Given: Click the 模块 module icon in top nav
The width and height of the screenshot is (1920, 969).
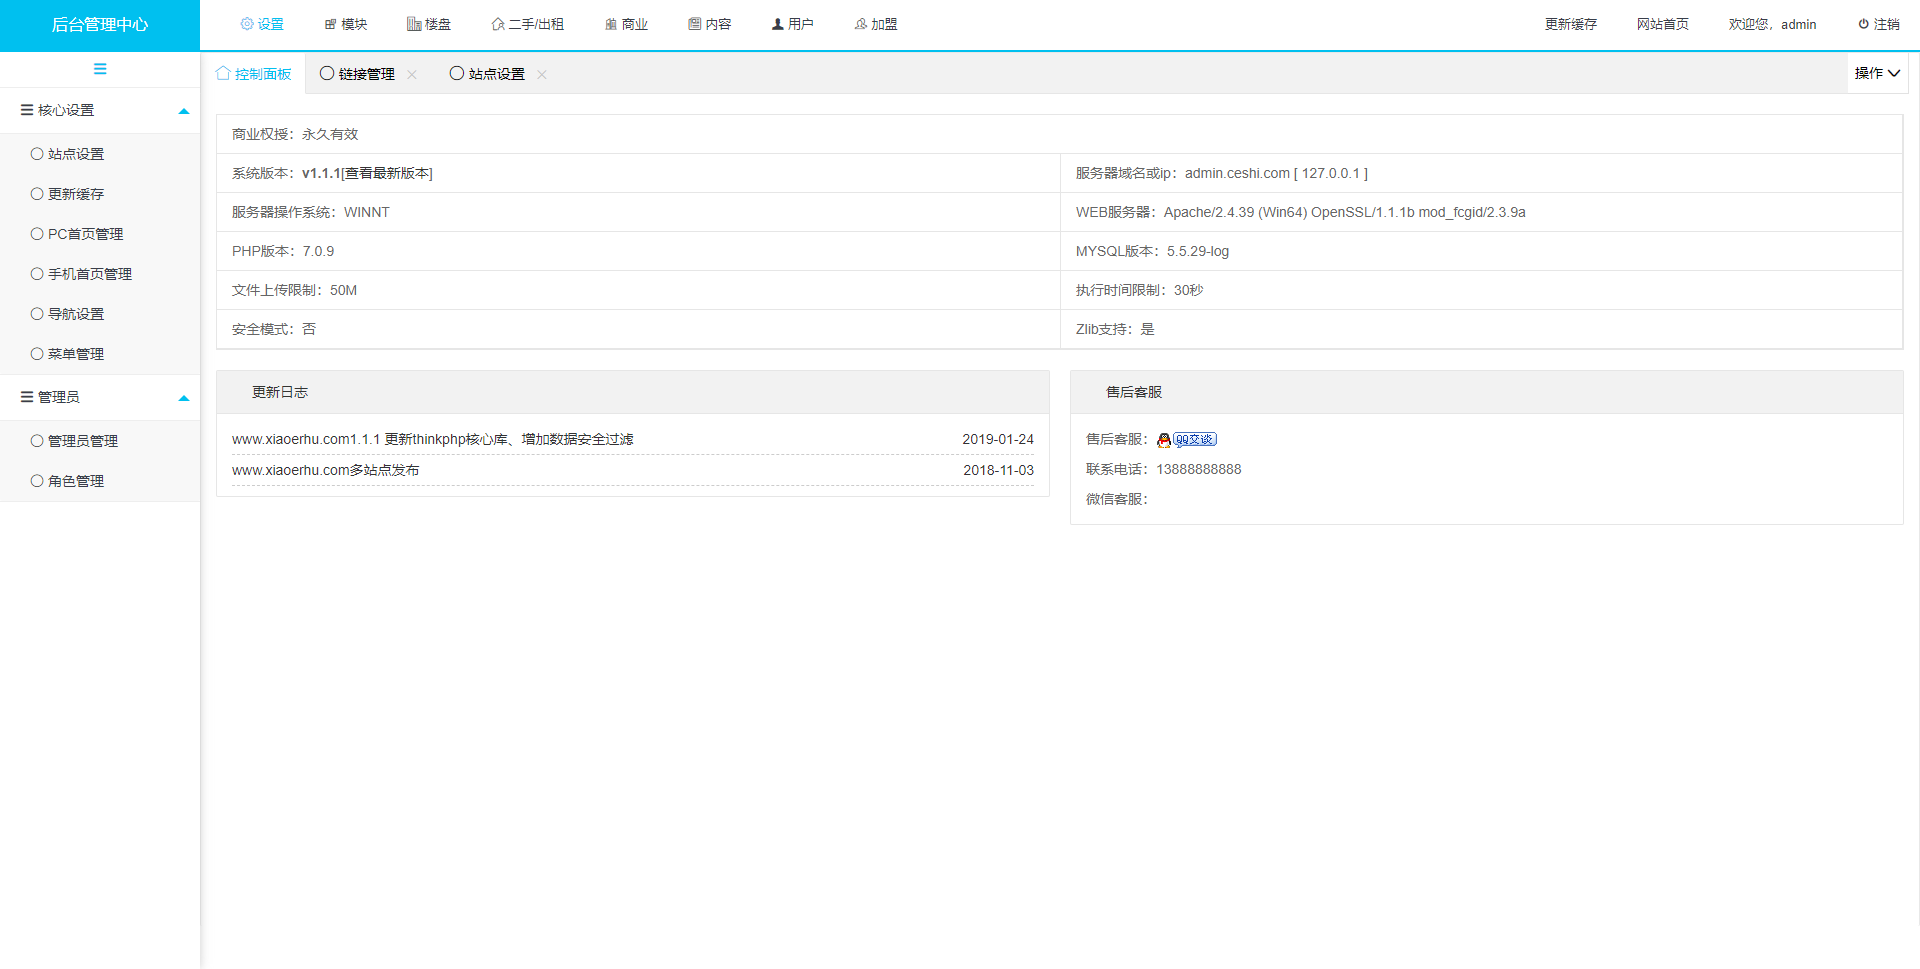Looking at the screenshot, I should (330, 24).
